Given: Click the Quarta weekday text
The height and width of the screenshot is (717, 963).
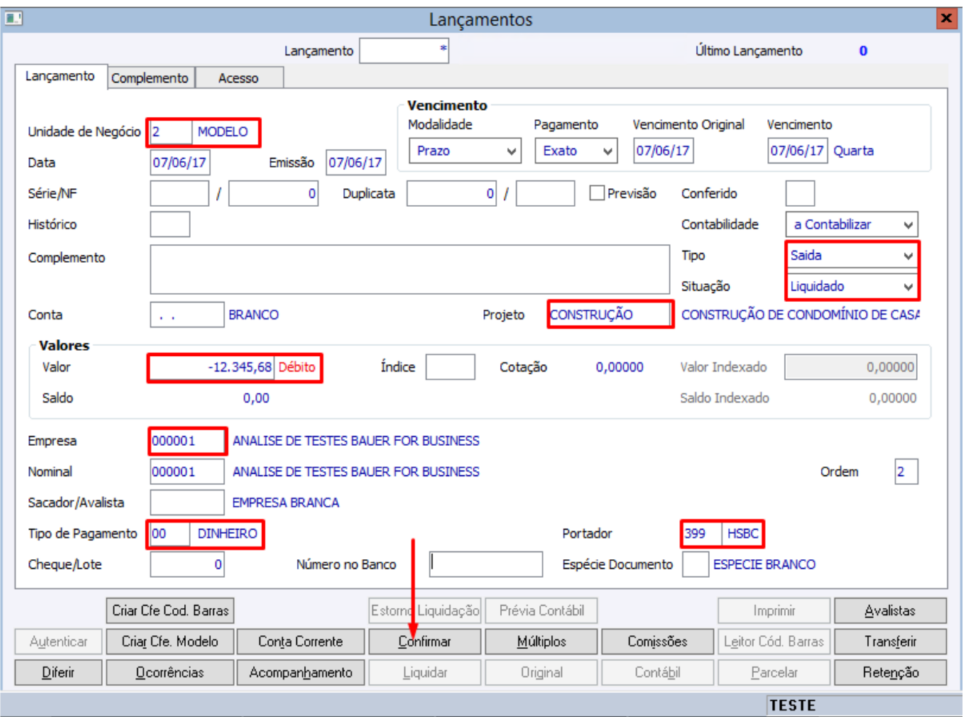Looking at the screenshot, I should click(853, 151).
